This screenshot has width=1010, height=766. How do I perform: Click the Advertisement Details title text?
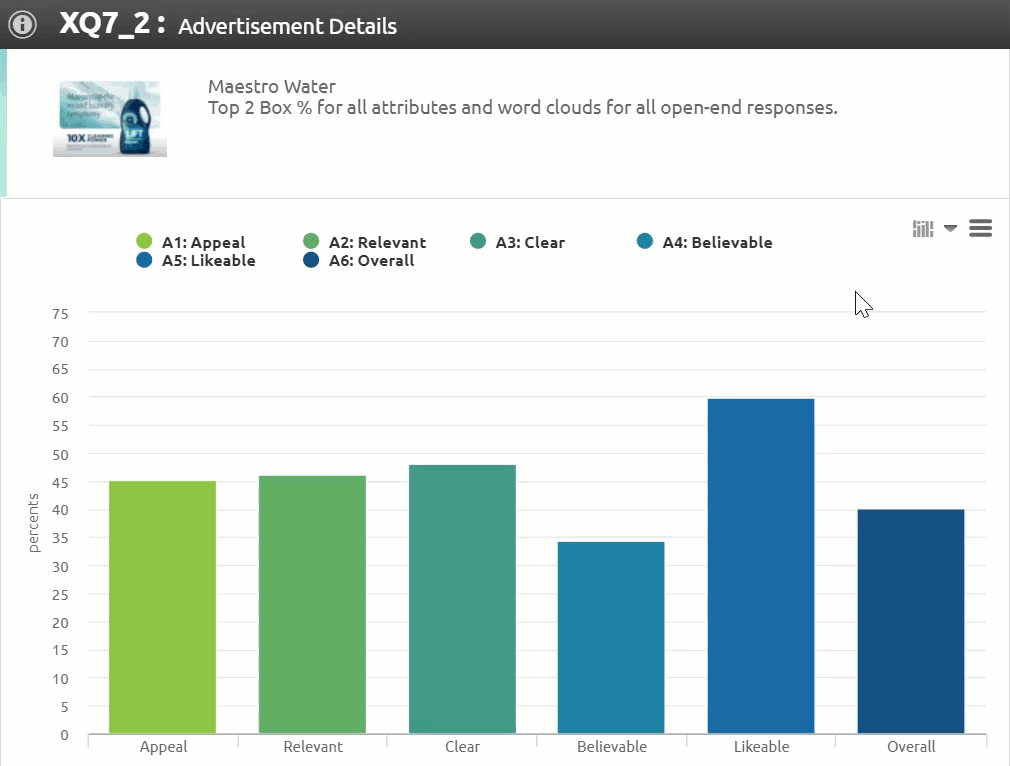pos(287,27)
